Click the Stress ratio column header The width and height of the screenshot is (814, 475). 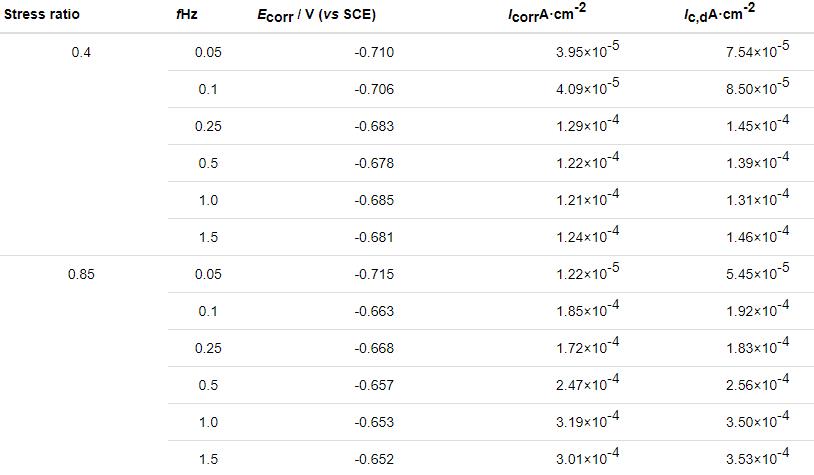(42, 16)
